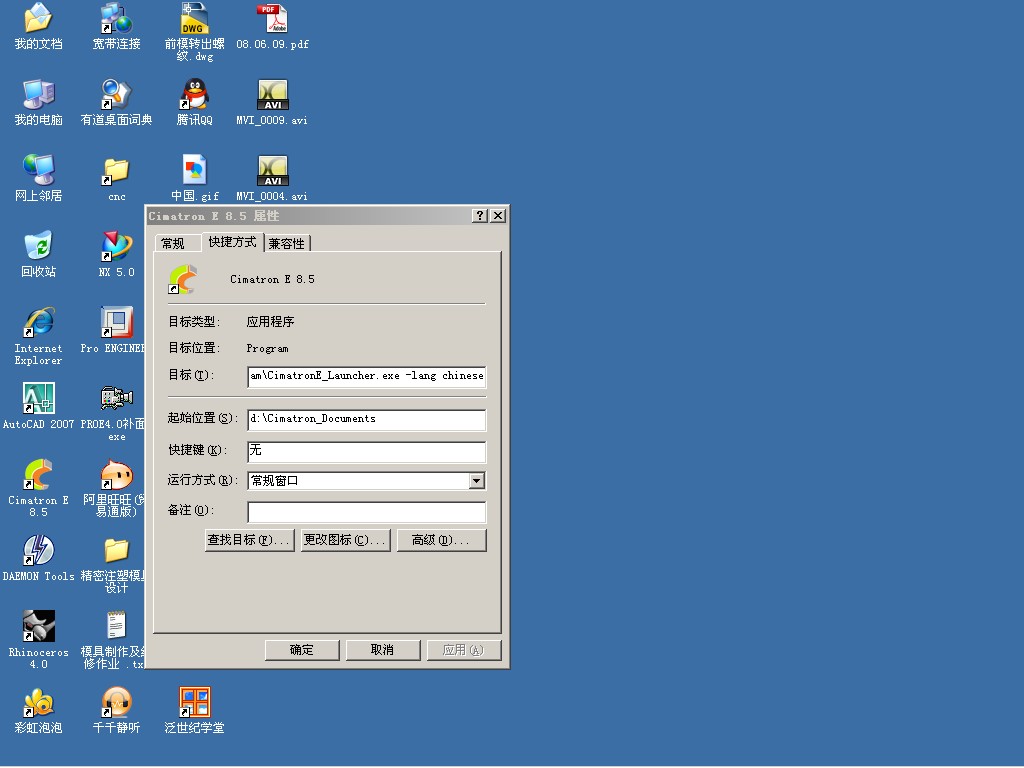Viewport: 1024px width, 768px height.
Task: Click the 快捷键 input field
Action: tap(366, 451)
